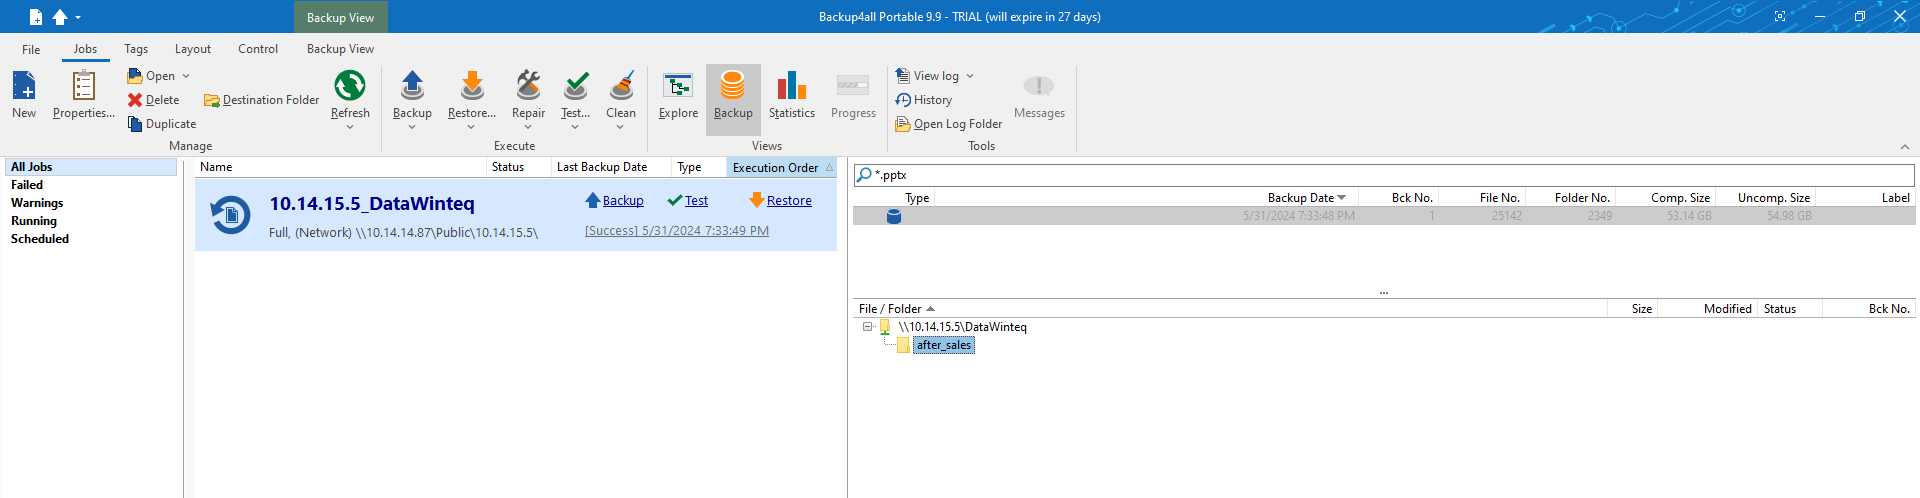1920x498 pixels.
Task: Select the Jobs ribbon tab
Action: pos(85,49)
